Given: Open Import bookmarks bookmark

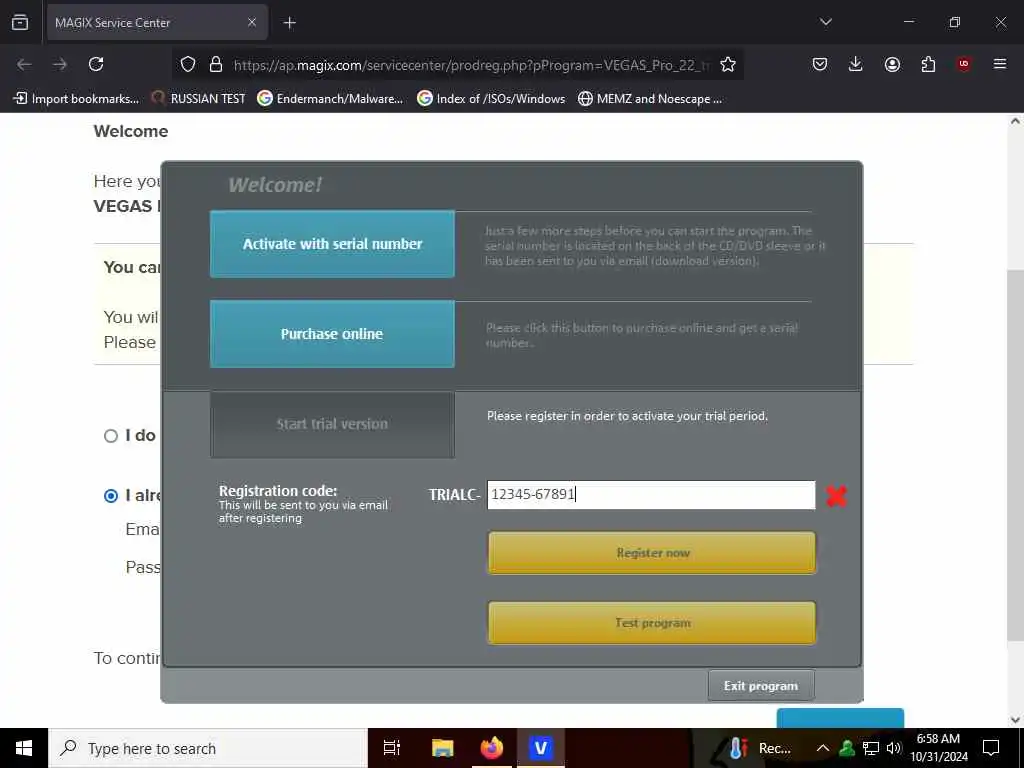Looking at the screenshot, I should pos(76,99).
